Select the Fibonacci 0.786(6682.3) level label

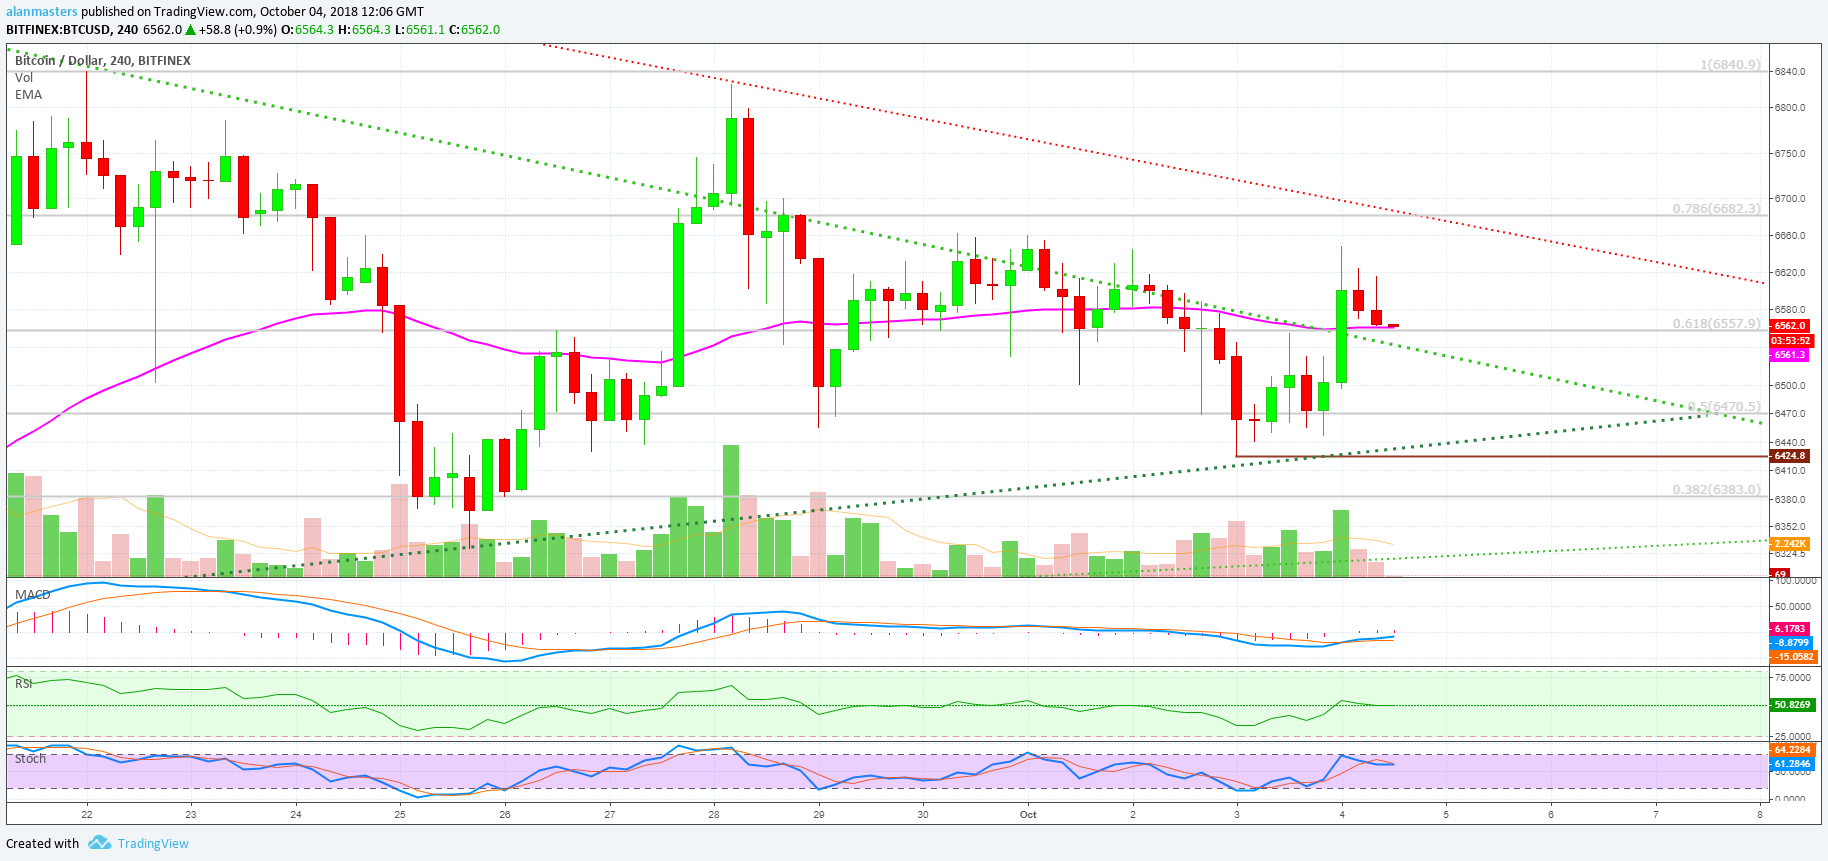point(1716,208)
